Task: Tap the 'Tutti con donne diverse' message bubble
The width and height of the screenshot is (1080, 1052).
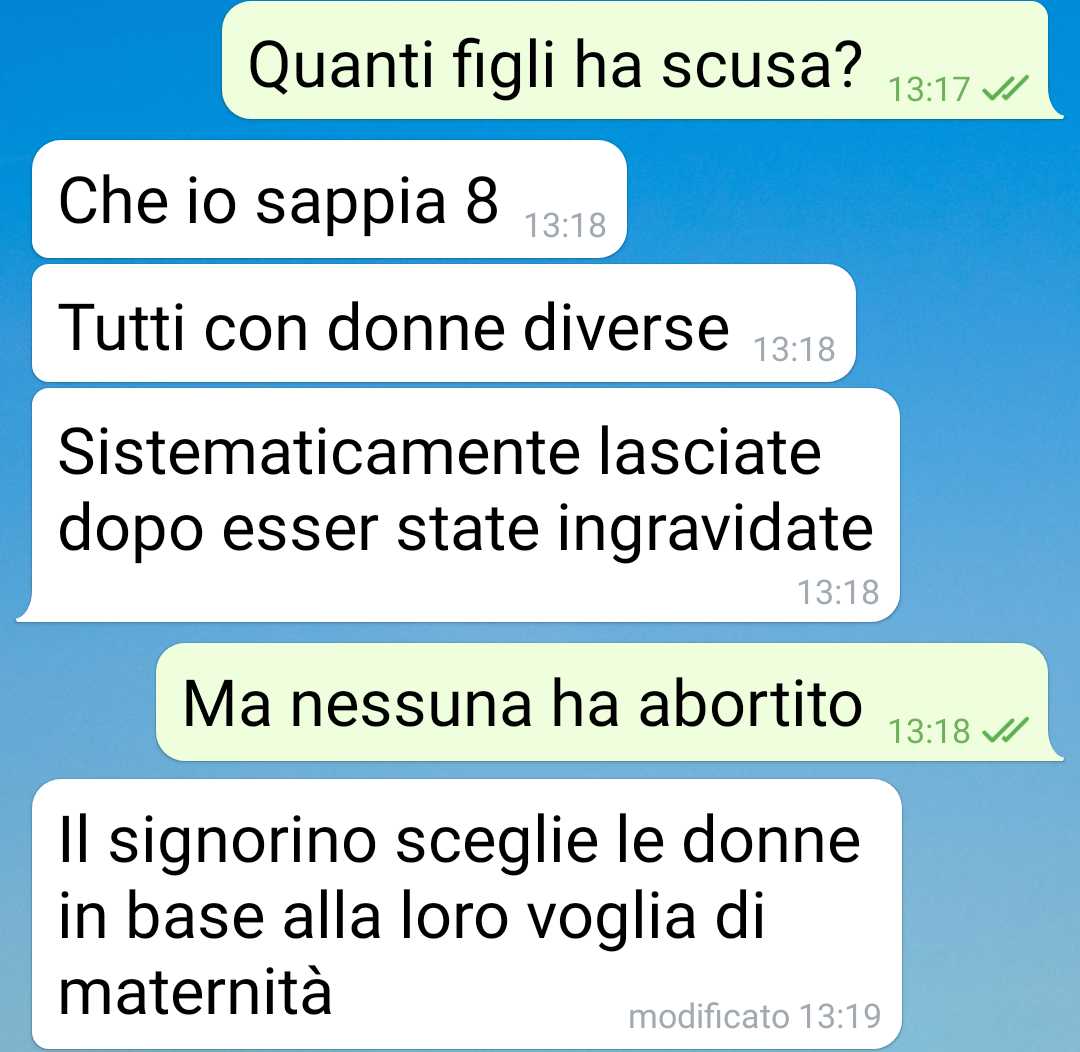Action: point(444,323)
